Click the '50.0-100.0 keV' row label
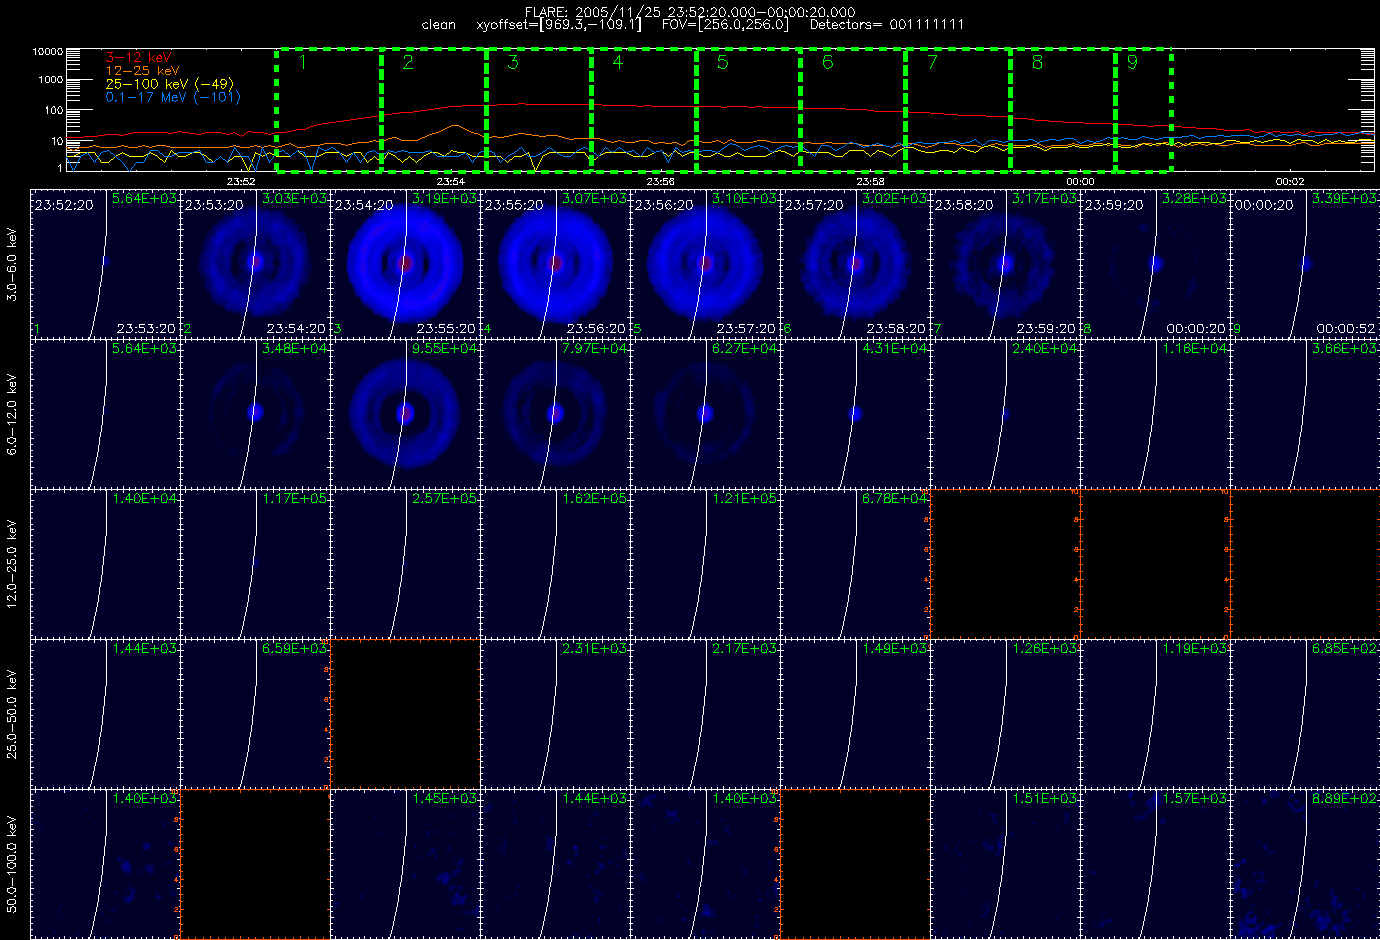 [12, 864]
